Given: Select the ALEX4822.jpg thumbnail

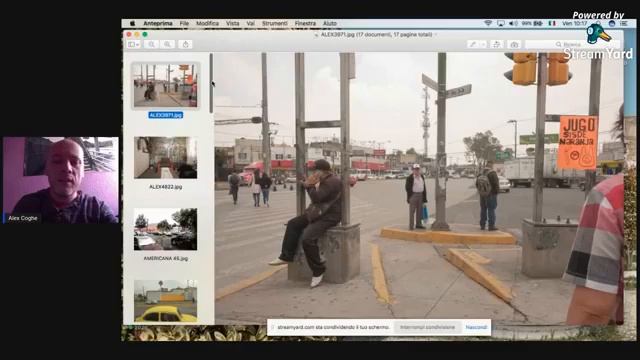Looking at the screenshot, I should click(x=165, y=158).
